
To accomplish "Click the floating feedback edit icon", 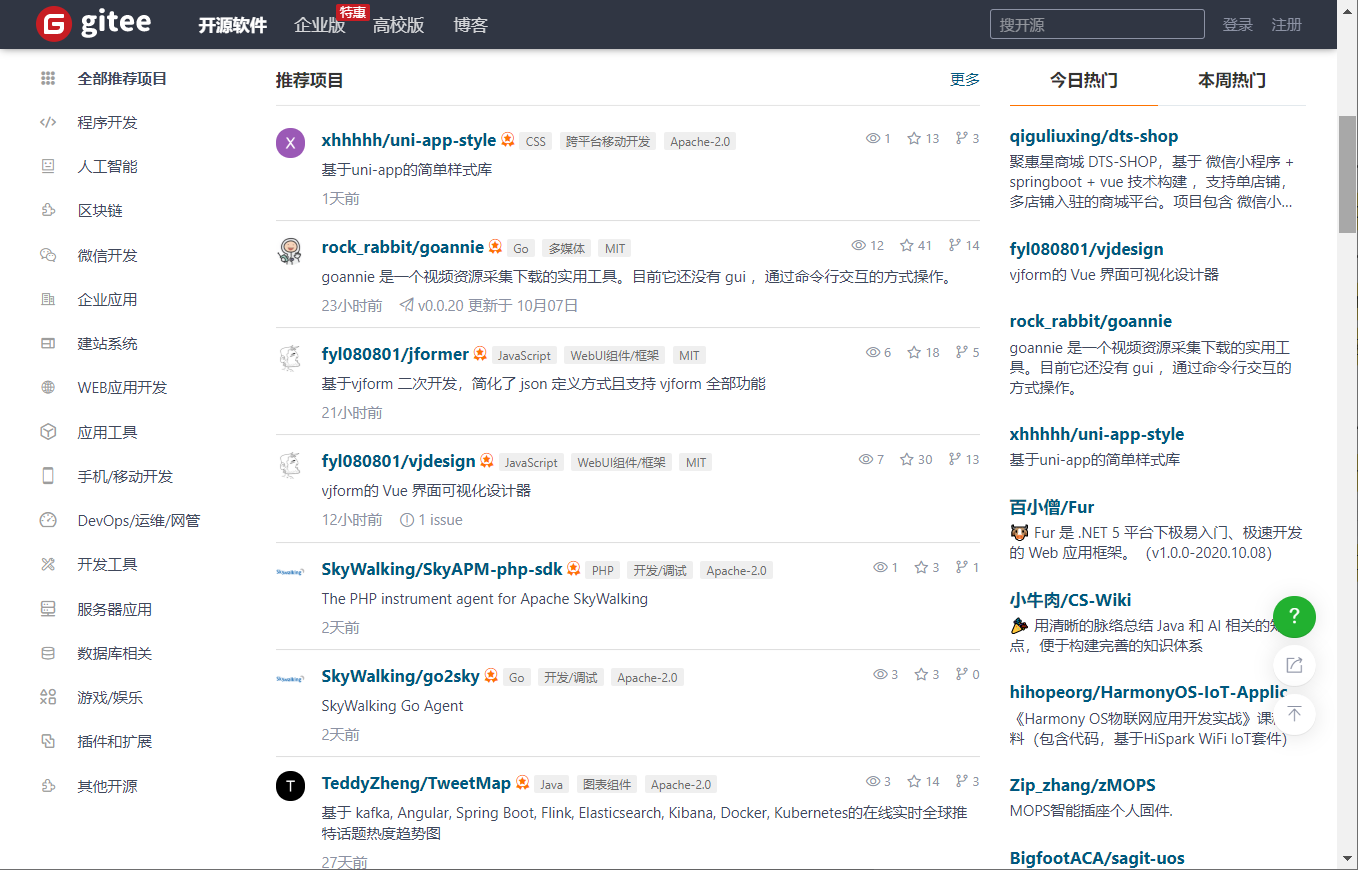I will [x=1294, y=665].
